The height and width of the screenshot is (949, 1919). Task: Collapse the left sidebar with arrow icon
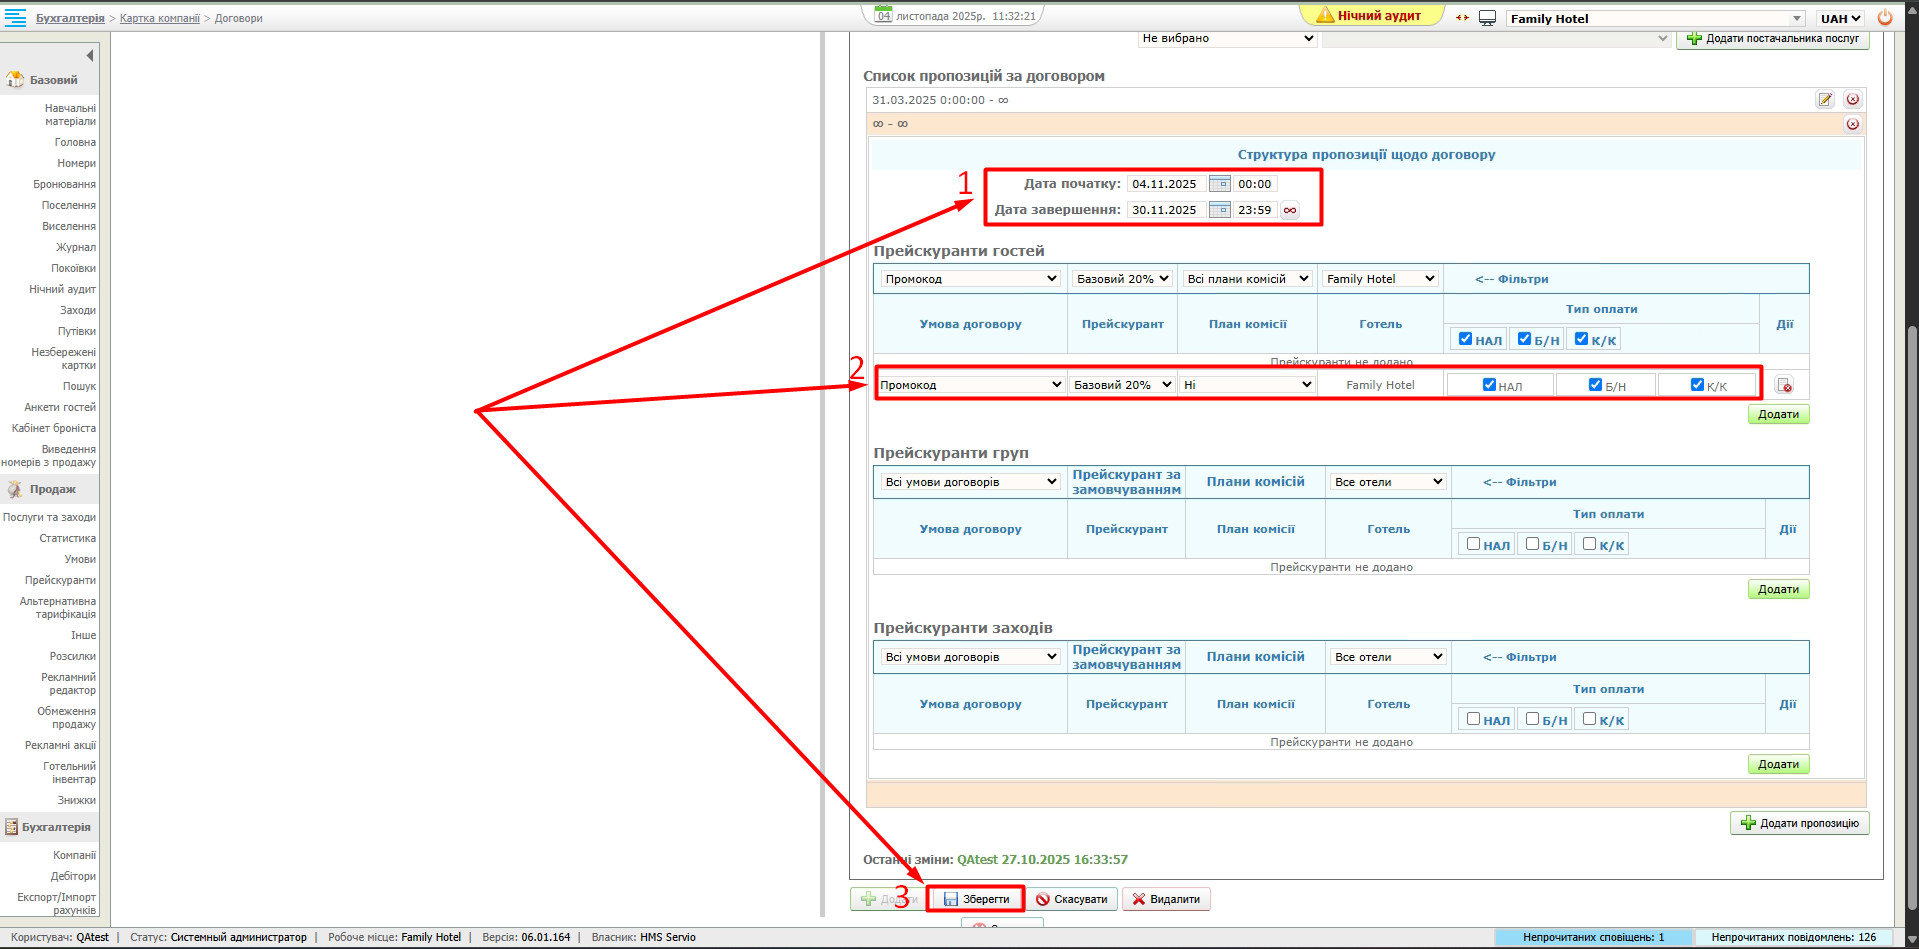click(90, 56)
